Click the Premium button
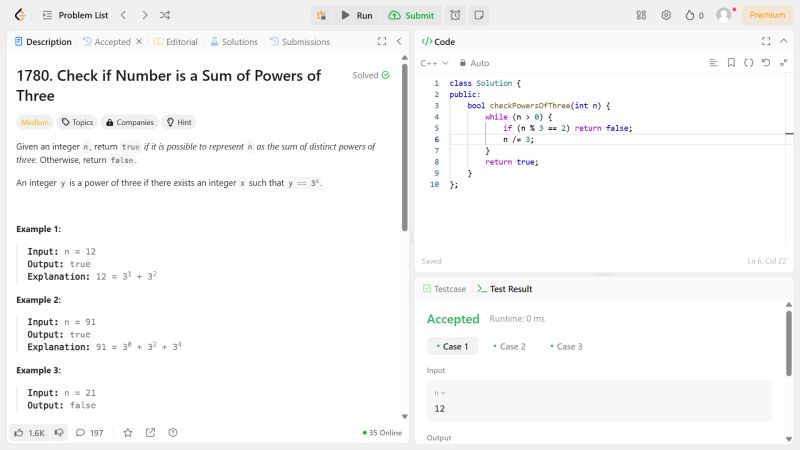Image resolution: width=800 pixels, height=450 pixels. tap(767, 15)
